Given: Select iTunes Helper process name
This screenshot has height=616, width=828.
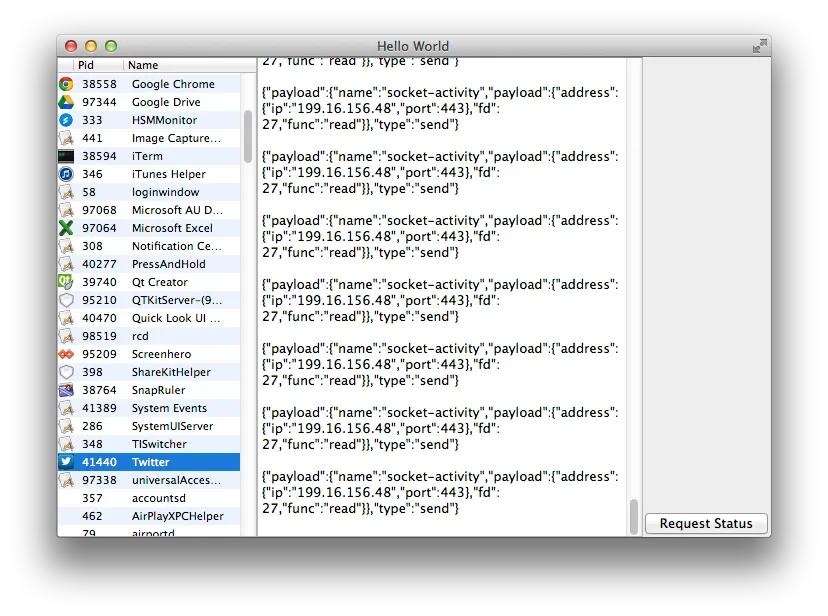Looking at the screenshot, I should pyautogui.click(x=168, y=174).
